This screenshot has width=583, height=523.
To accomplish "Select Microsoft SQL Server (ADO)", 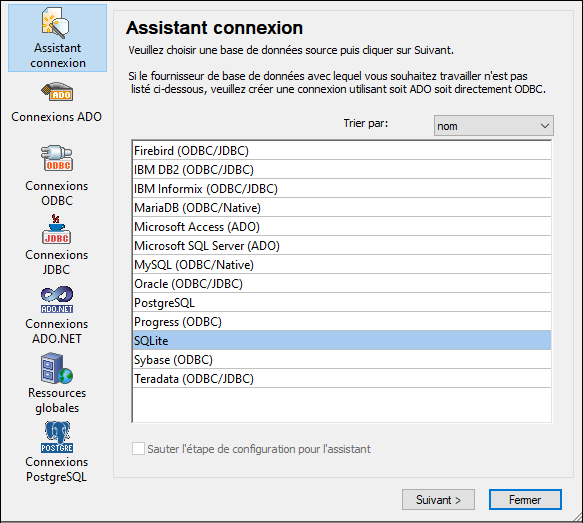I will [x=342, y=245].
